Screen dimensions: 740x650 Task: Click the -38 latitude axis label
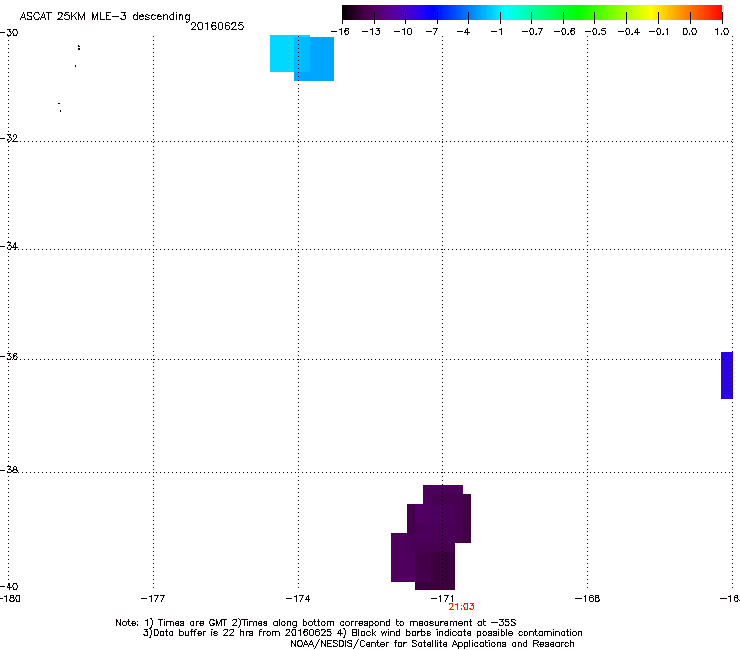9,470
